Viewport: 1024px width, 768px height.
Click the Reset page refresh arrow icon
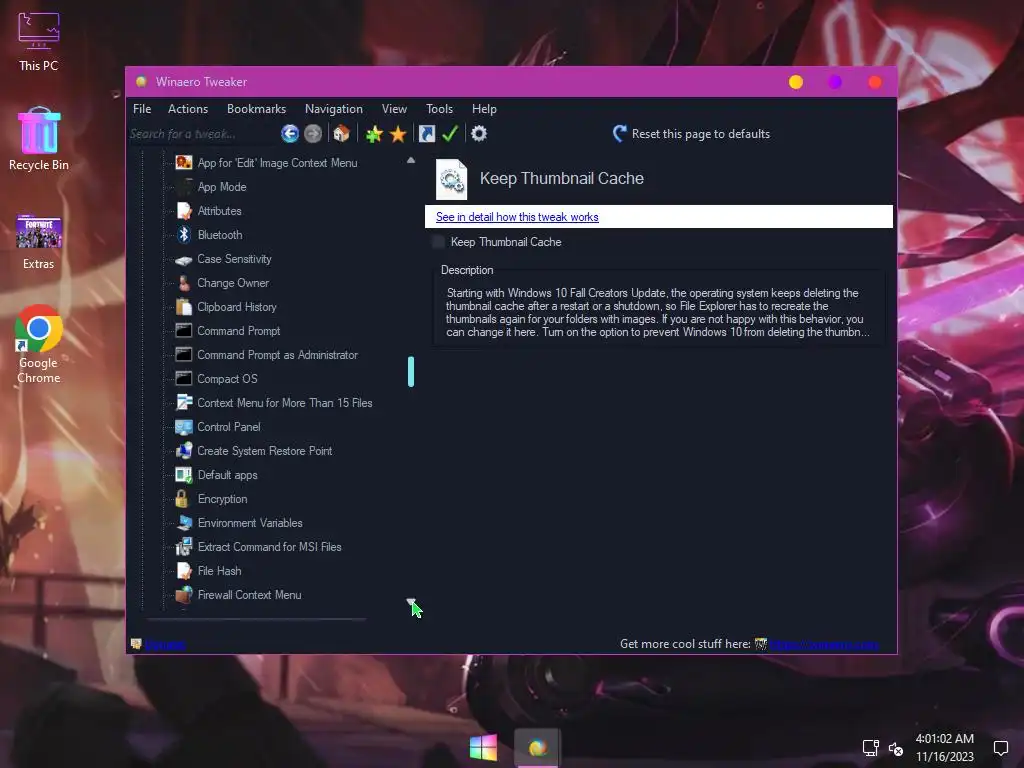pyautogui.click(x=620, y=134)
